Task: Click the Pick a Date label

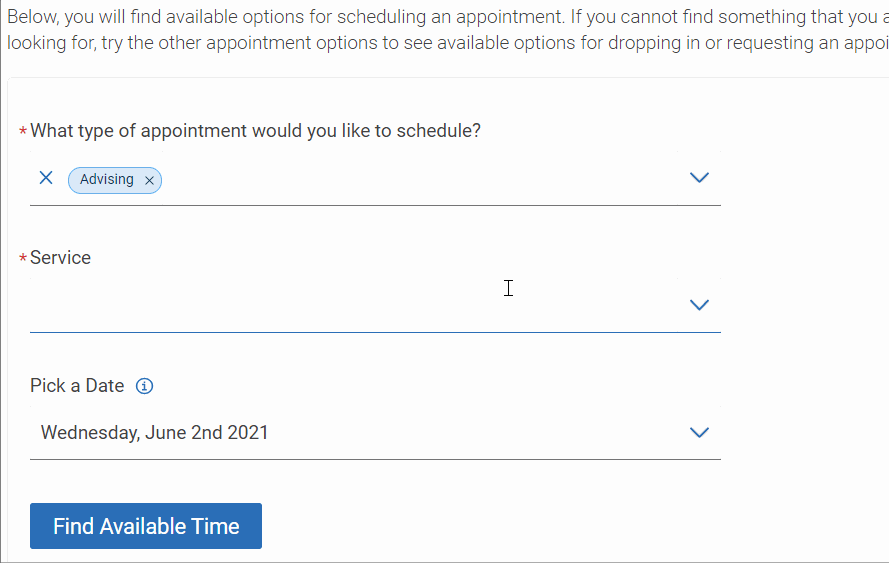Action: (x=77, y=386)
